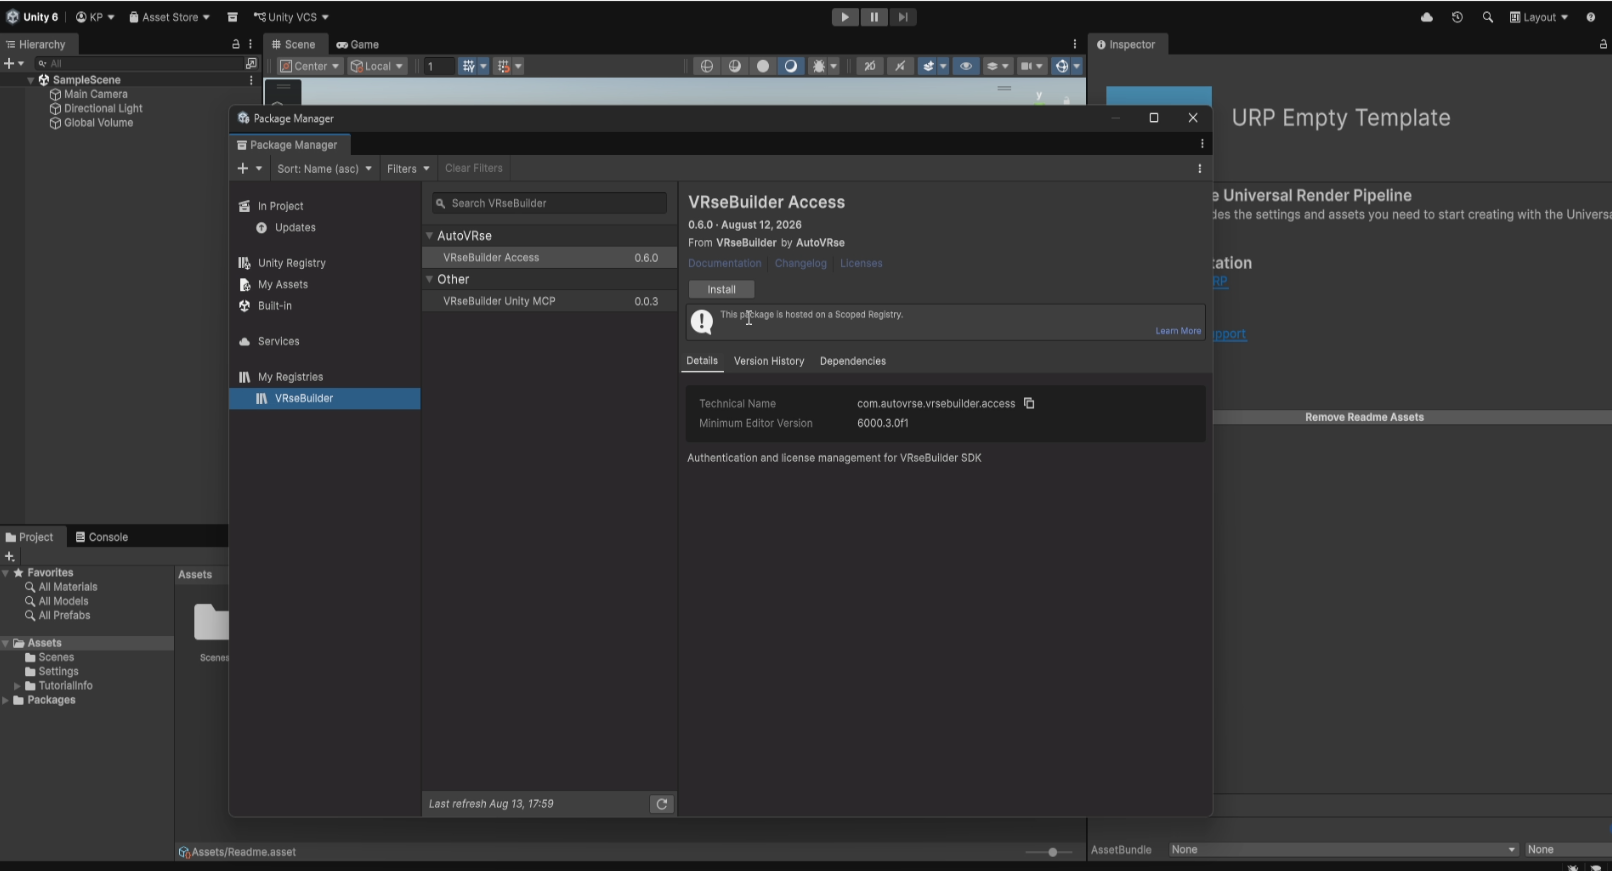Refresh the package list

[x=661, y=804]
